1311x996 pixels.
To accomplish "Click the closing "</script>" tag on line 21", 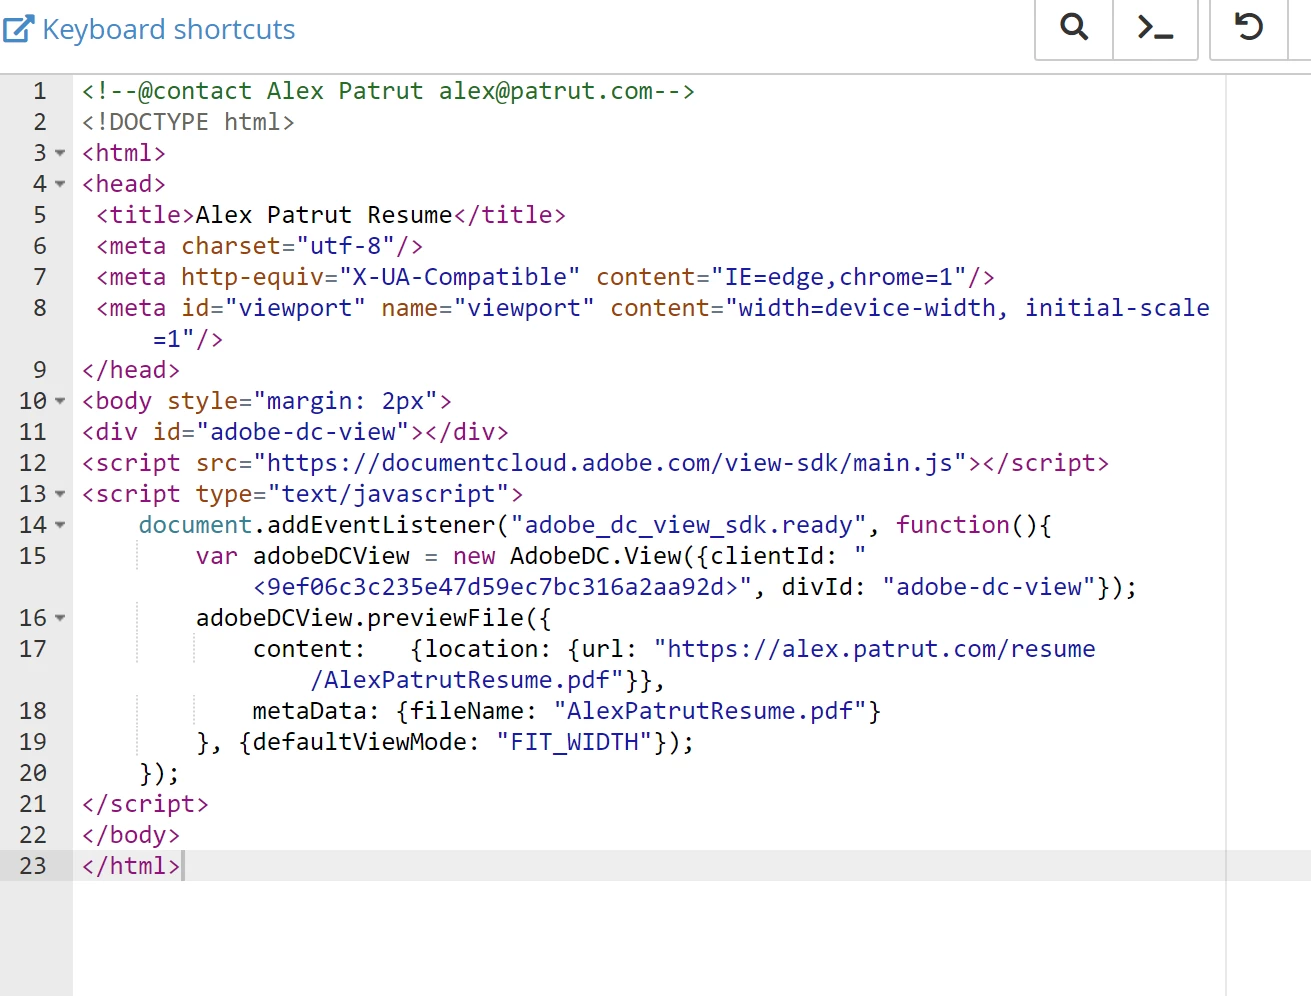I will coord(146,804).
